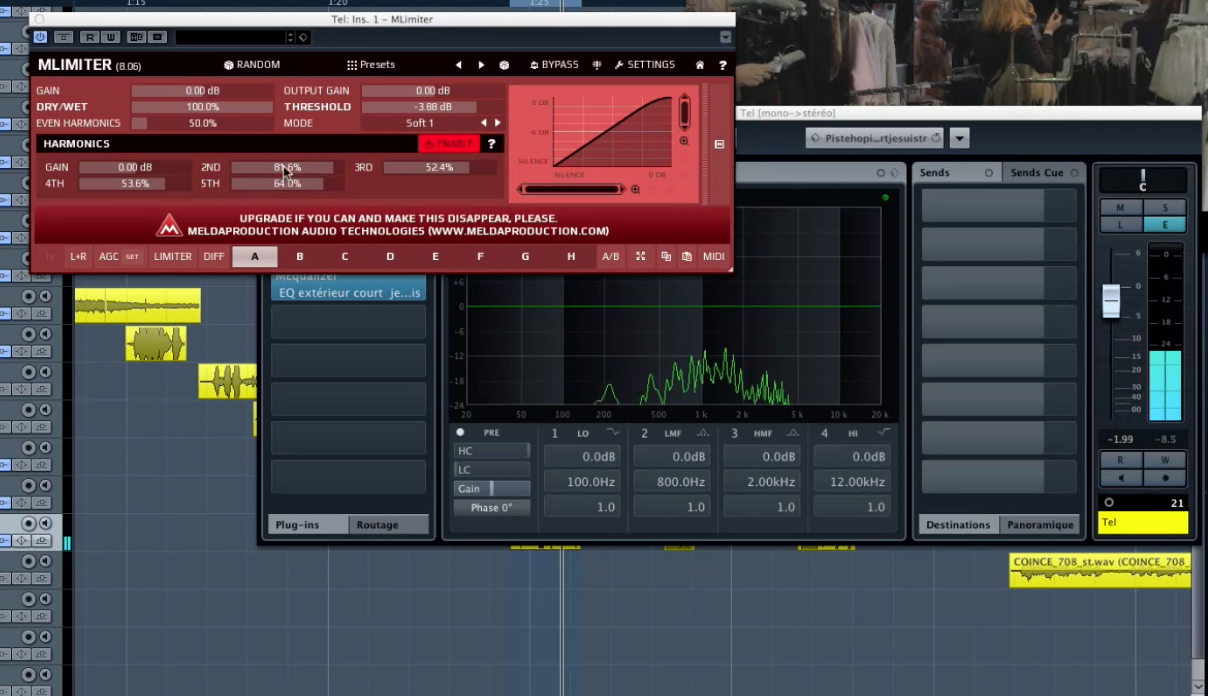This screenshot has height=696, width=1208.
Task: Toggle AGC automatic gain compensation
Action: [108, 257]
